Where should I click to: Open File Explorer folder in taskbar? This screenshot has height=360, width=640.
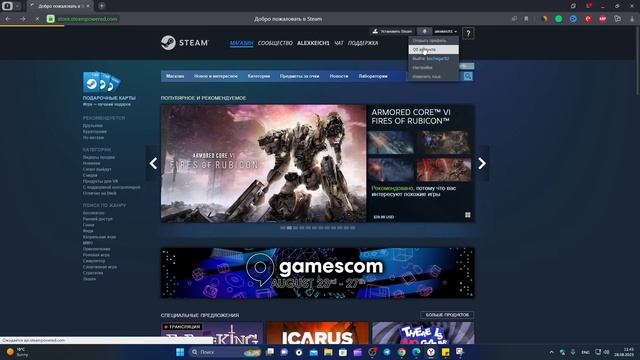tap(328, 352)
